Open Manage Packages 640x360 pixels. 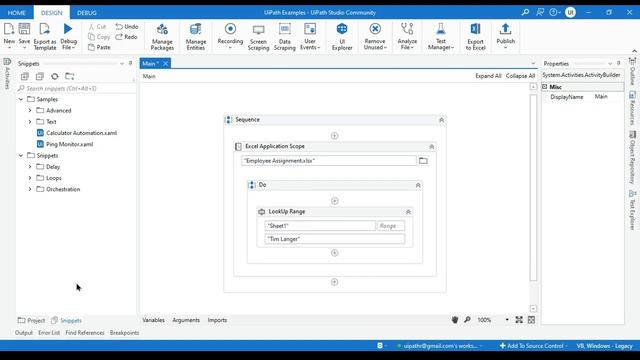(162, 36)
